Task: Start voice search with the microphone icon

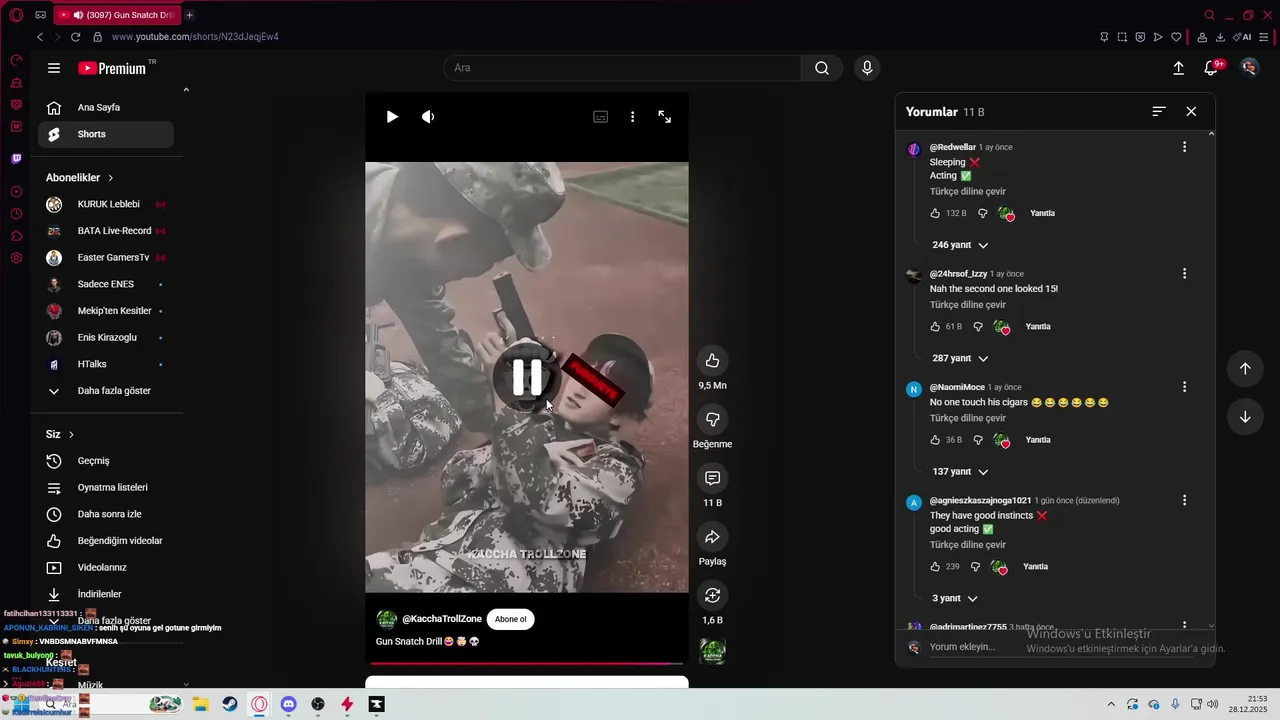Action: [x=867, y=68]
